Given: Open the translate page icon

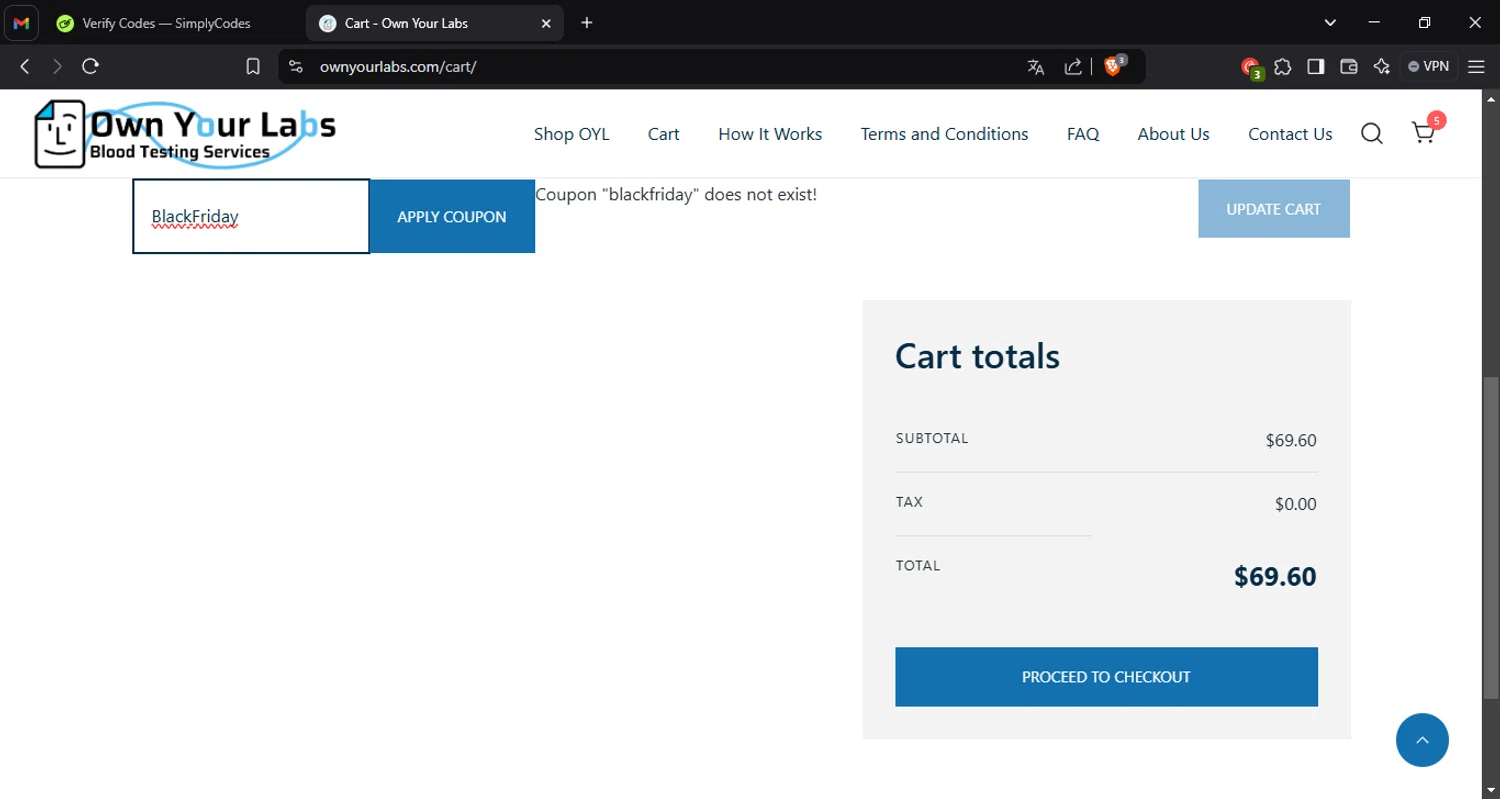Looking at the screenshot, I should [1036, 67].
